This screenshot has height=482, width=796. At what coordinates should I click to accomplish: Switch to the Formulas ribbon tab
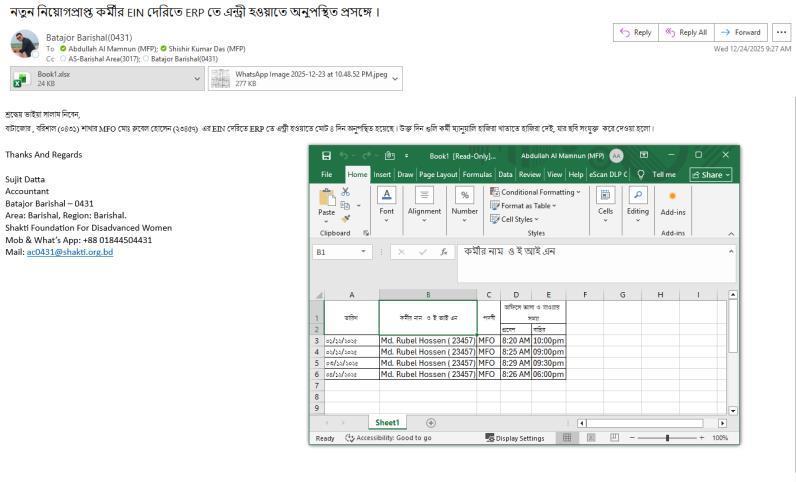pos(477,174)
